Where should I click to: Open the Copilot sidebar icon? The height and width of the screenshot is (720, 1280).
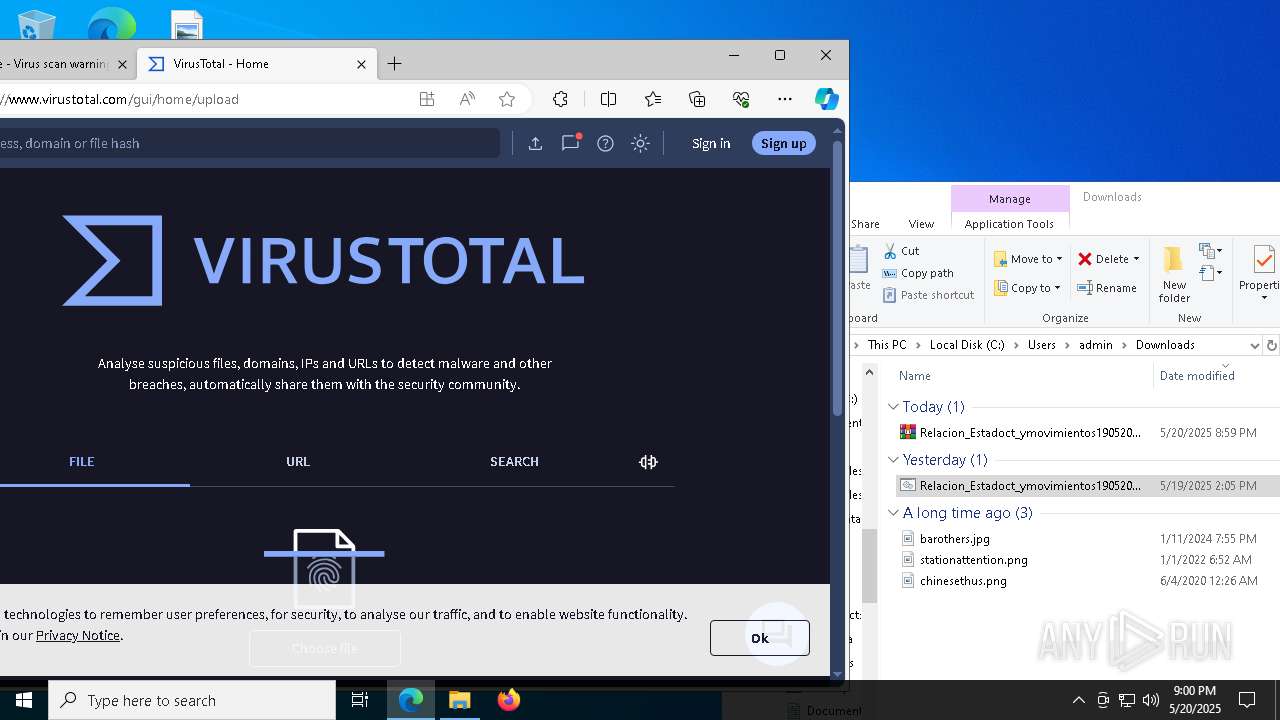click(x=826, y=99)
